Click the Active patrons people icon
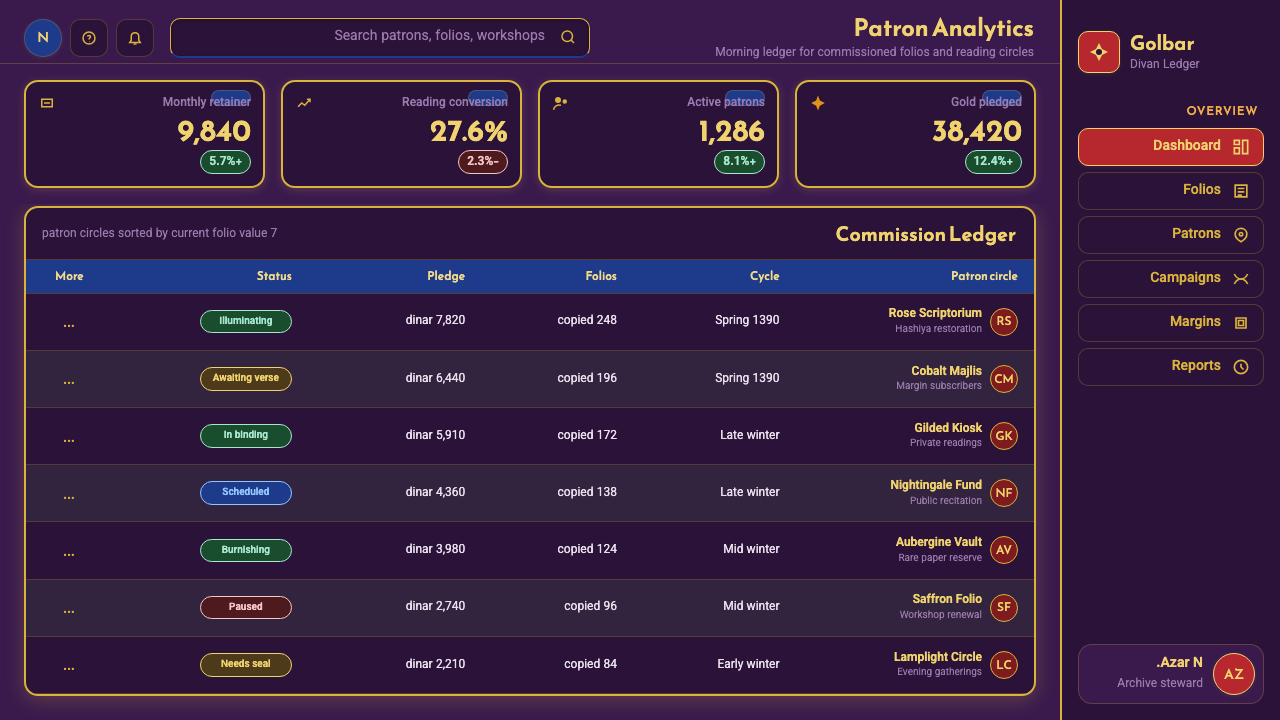This screenshot has width=1280, height=720. point(561,103)
